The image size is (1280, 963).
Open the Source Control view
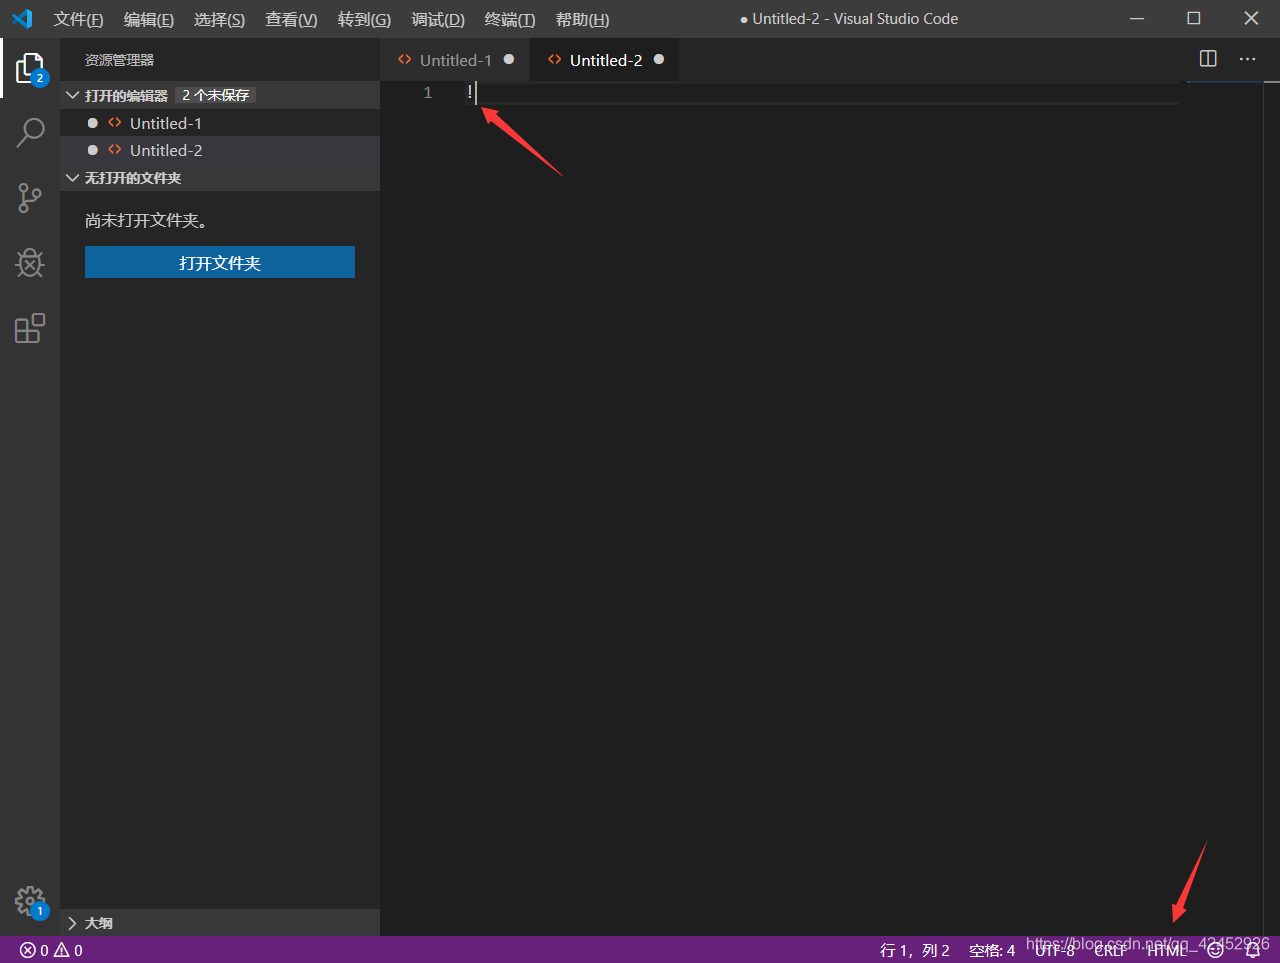coord(30,198)
